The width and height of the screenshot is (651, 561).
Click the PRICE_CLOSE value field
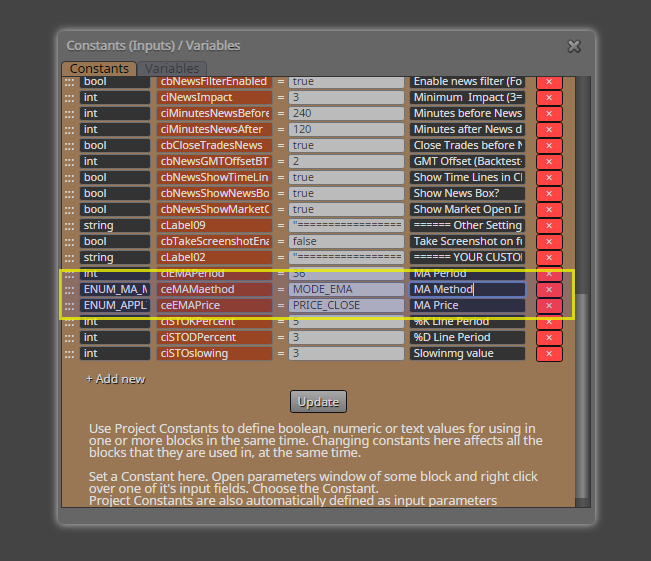click(347, 305)
